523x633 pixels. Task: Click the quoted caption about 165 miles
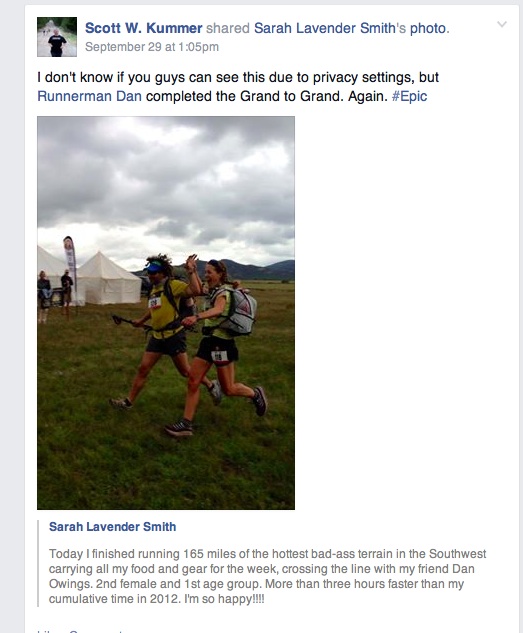(x=268, y=576)
